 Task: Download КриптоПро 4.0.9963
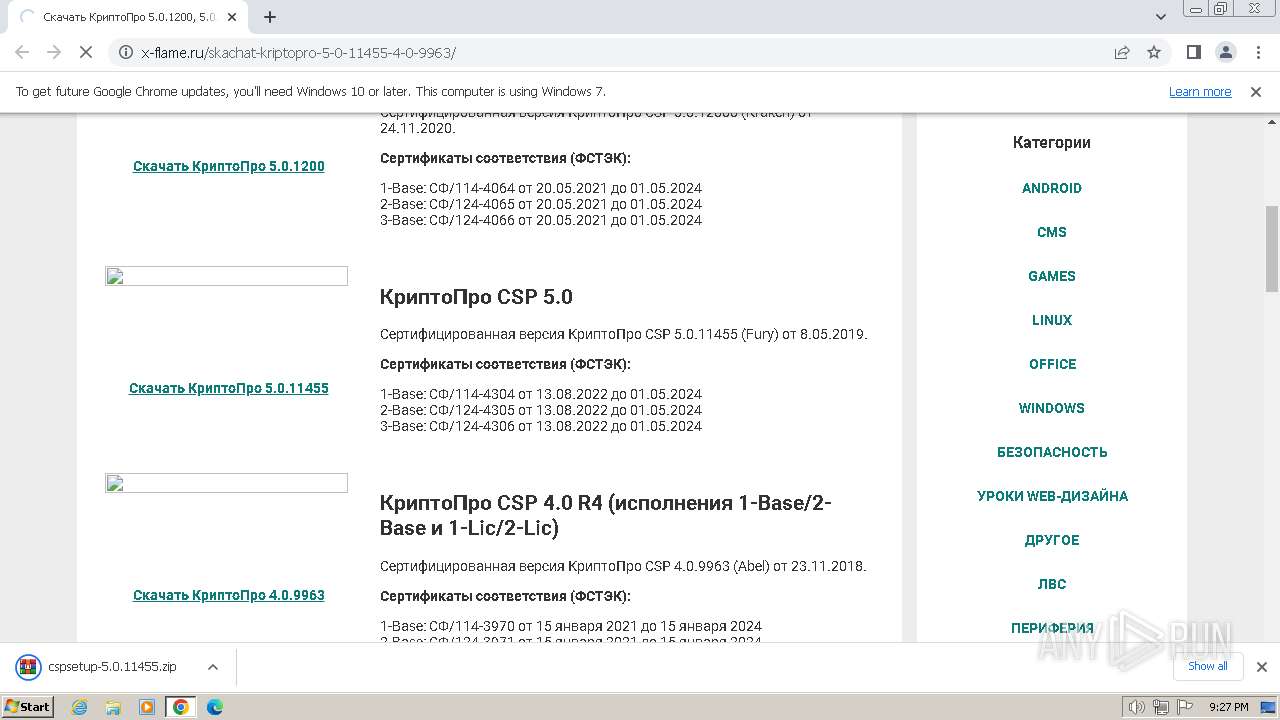click(x=229, y=595)
